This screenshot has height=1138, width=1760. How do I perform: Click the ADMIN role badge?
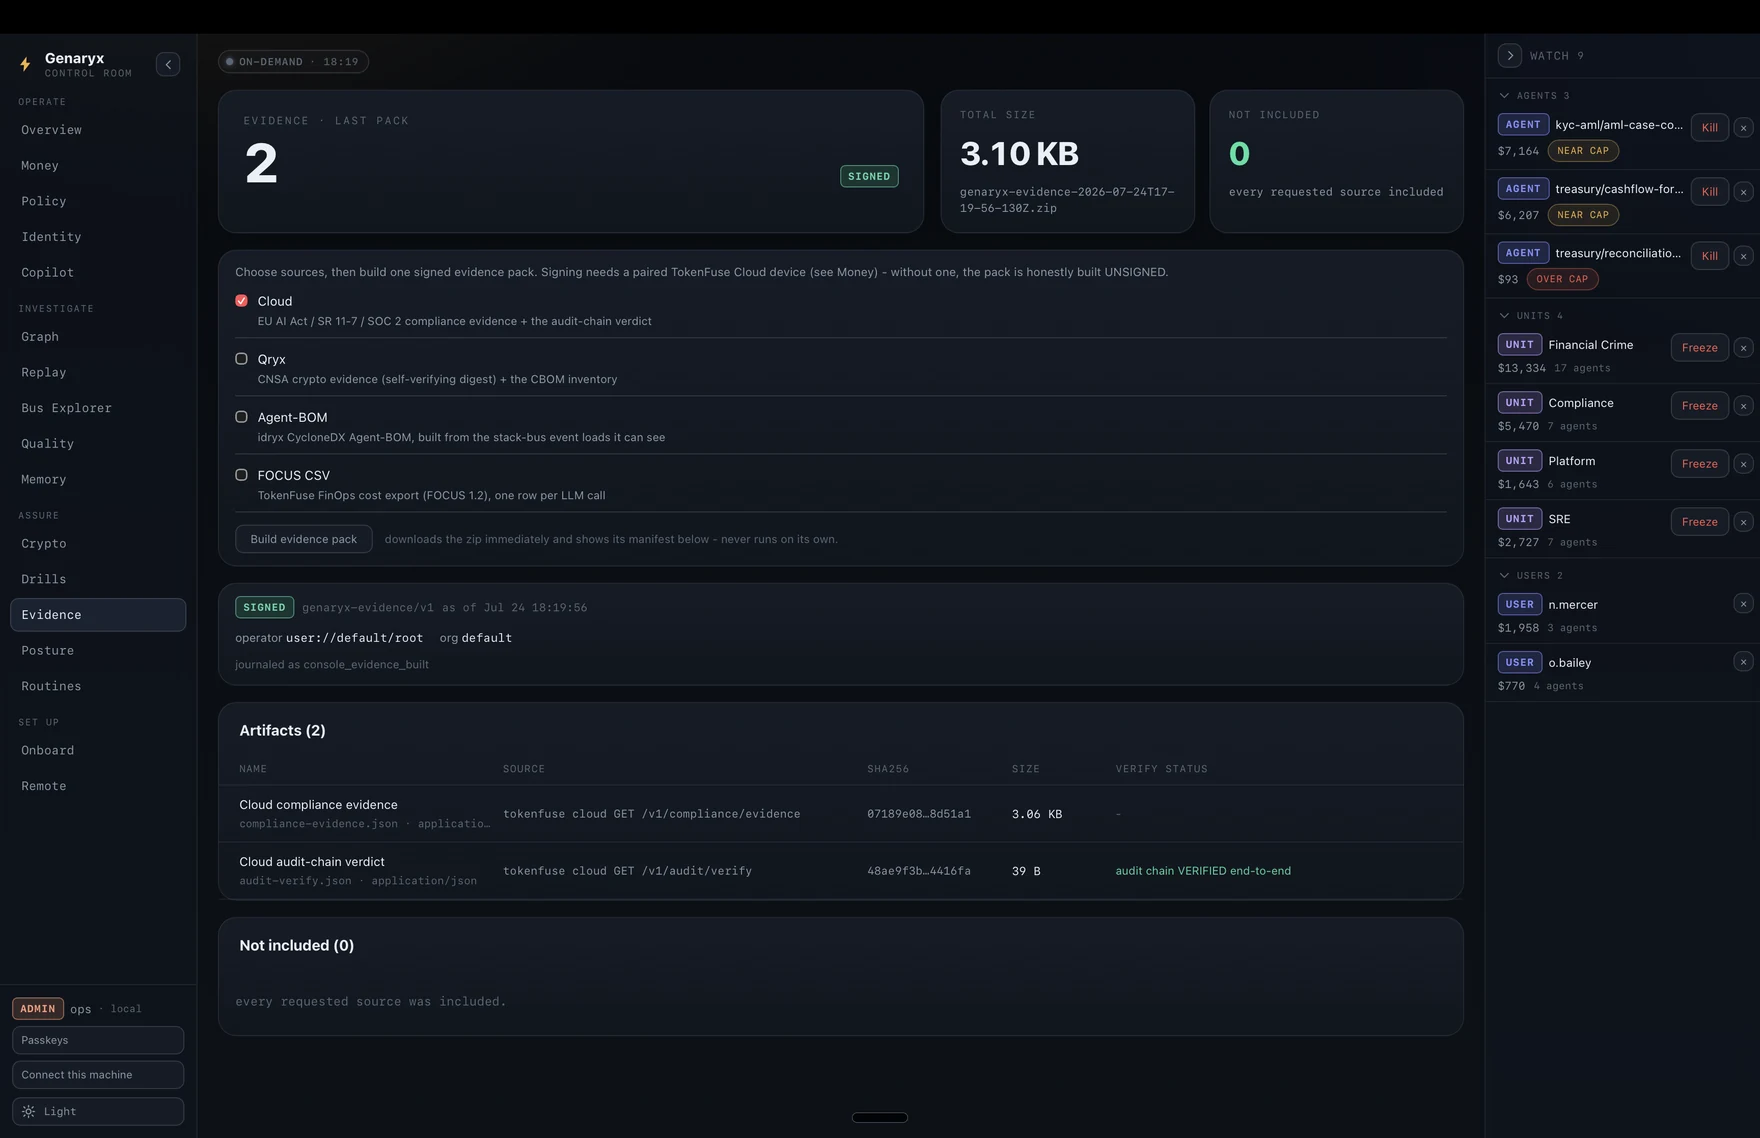(x=38, y=1009)
